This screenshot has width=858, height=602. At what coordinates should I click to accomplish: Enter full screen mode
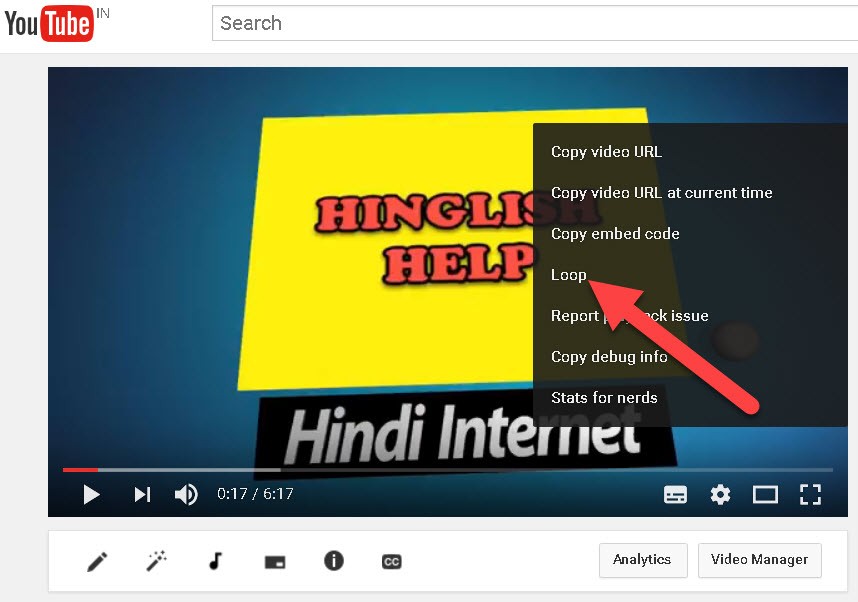(x=809, y=494)
